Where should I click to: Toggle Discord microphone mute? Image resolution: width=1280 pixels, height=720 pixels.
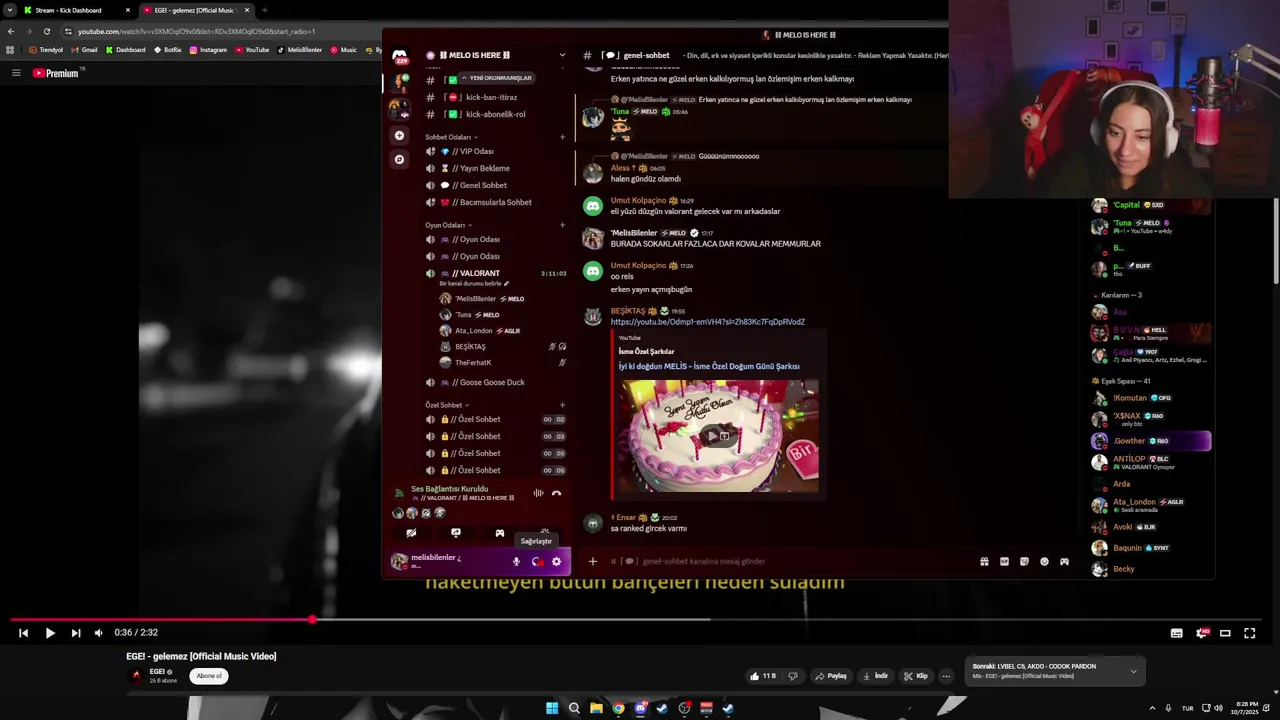(x=516, y=562)
